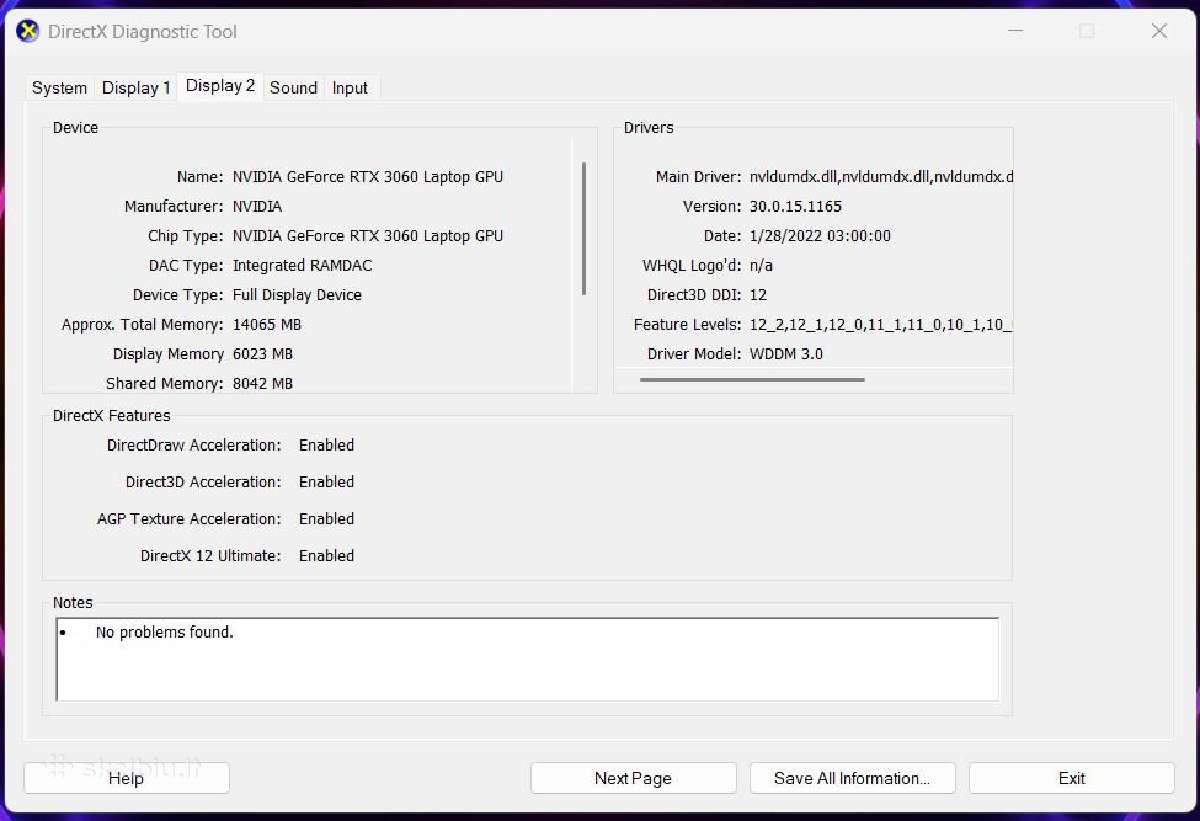Click the shared memory value '8042 MB'
The height and width of the screenshot is (821, 1200).
tap(263, 383)
